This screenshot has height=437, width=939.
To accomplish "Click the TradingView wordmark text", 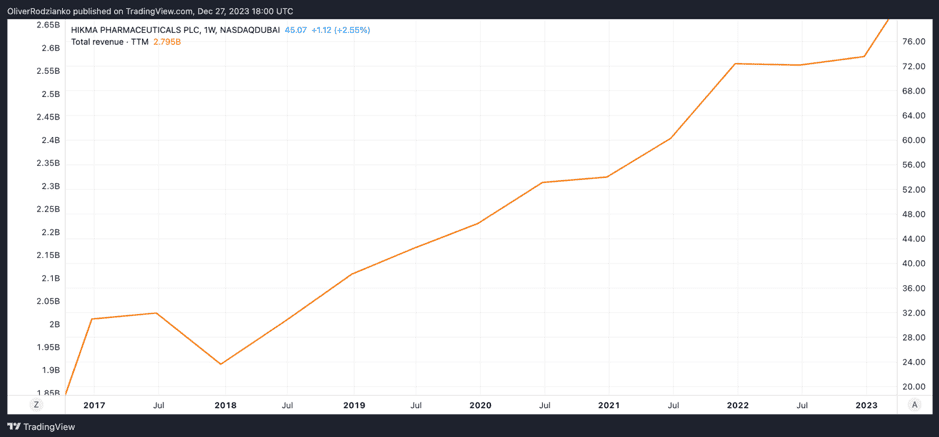I will pyautogui.click(x=49, y=427).
